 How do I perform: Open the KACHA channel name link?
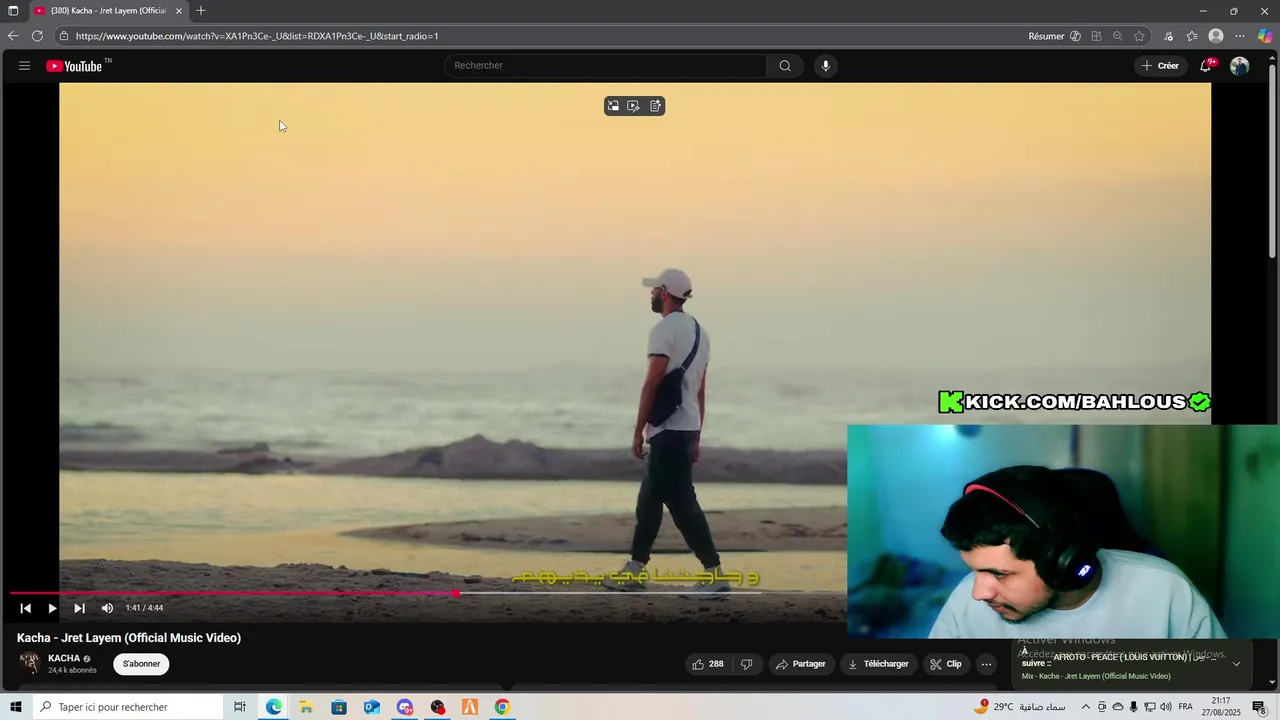coord(64,658)
